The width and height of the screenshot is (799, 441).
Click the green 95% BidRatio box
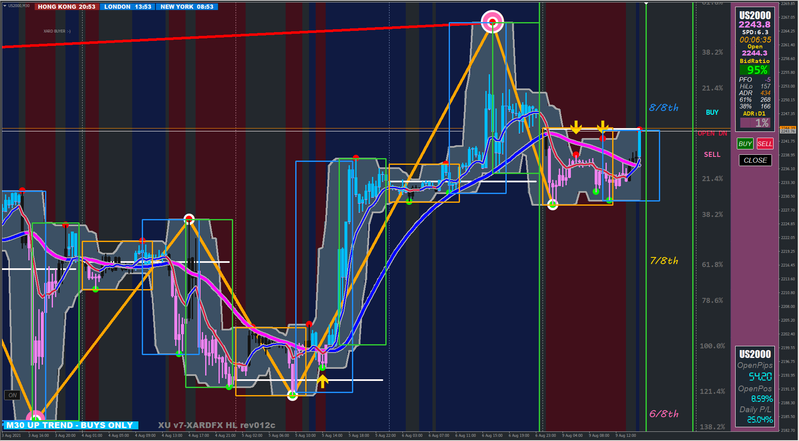pos(755,70)
